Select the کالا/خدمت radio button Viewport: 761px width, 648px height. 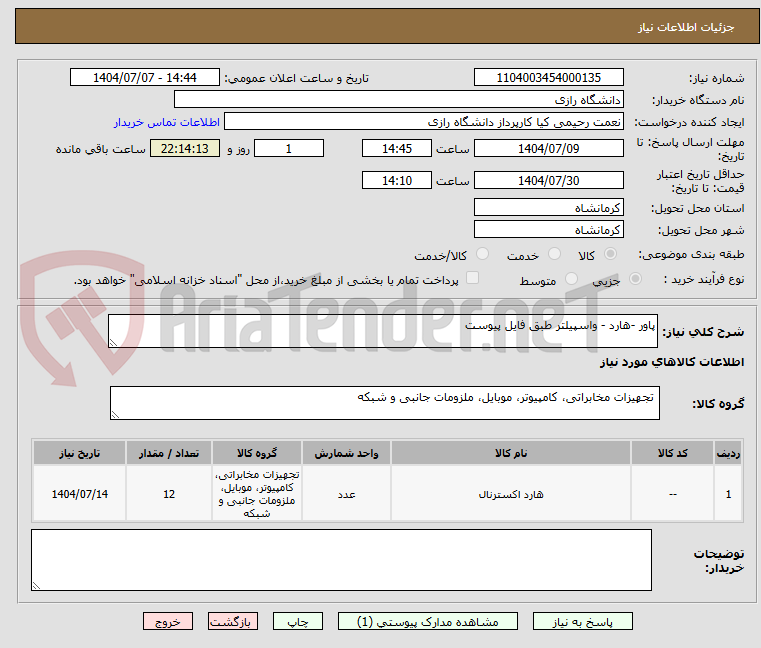pos(482,254)
